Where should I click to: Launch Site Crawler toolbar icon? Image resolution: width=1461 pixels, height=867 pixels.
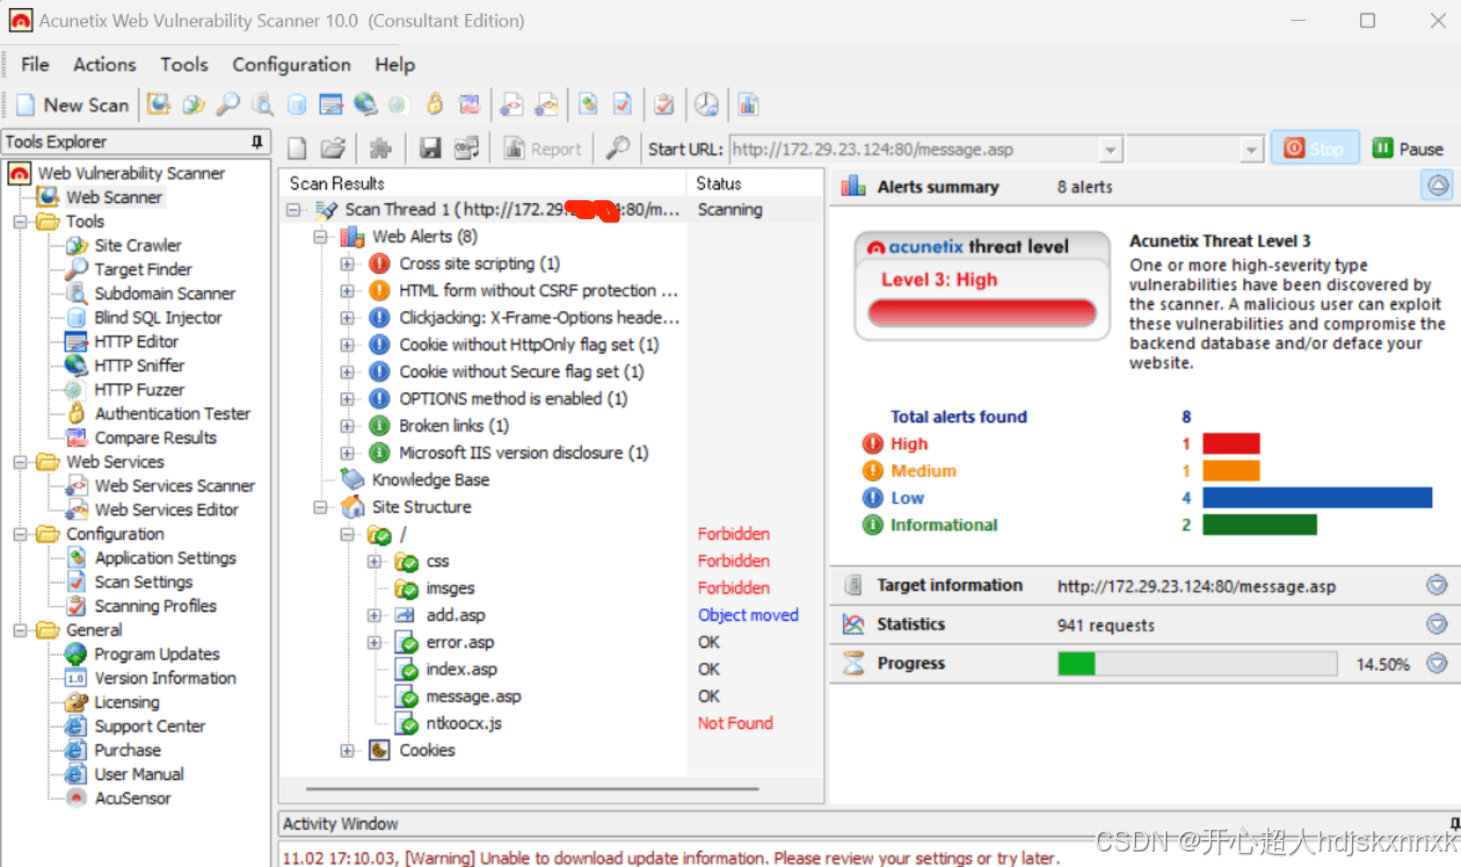click(193, 104)
